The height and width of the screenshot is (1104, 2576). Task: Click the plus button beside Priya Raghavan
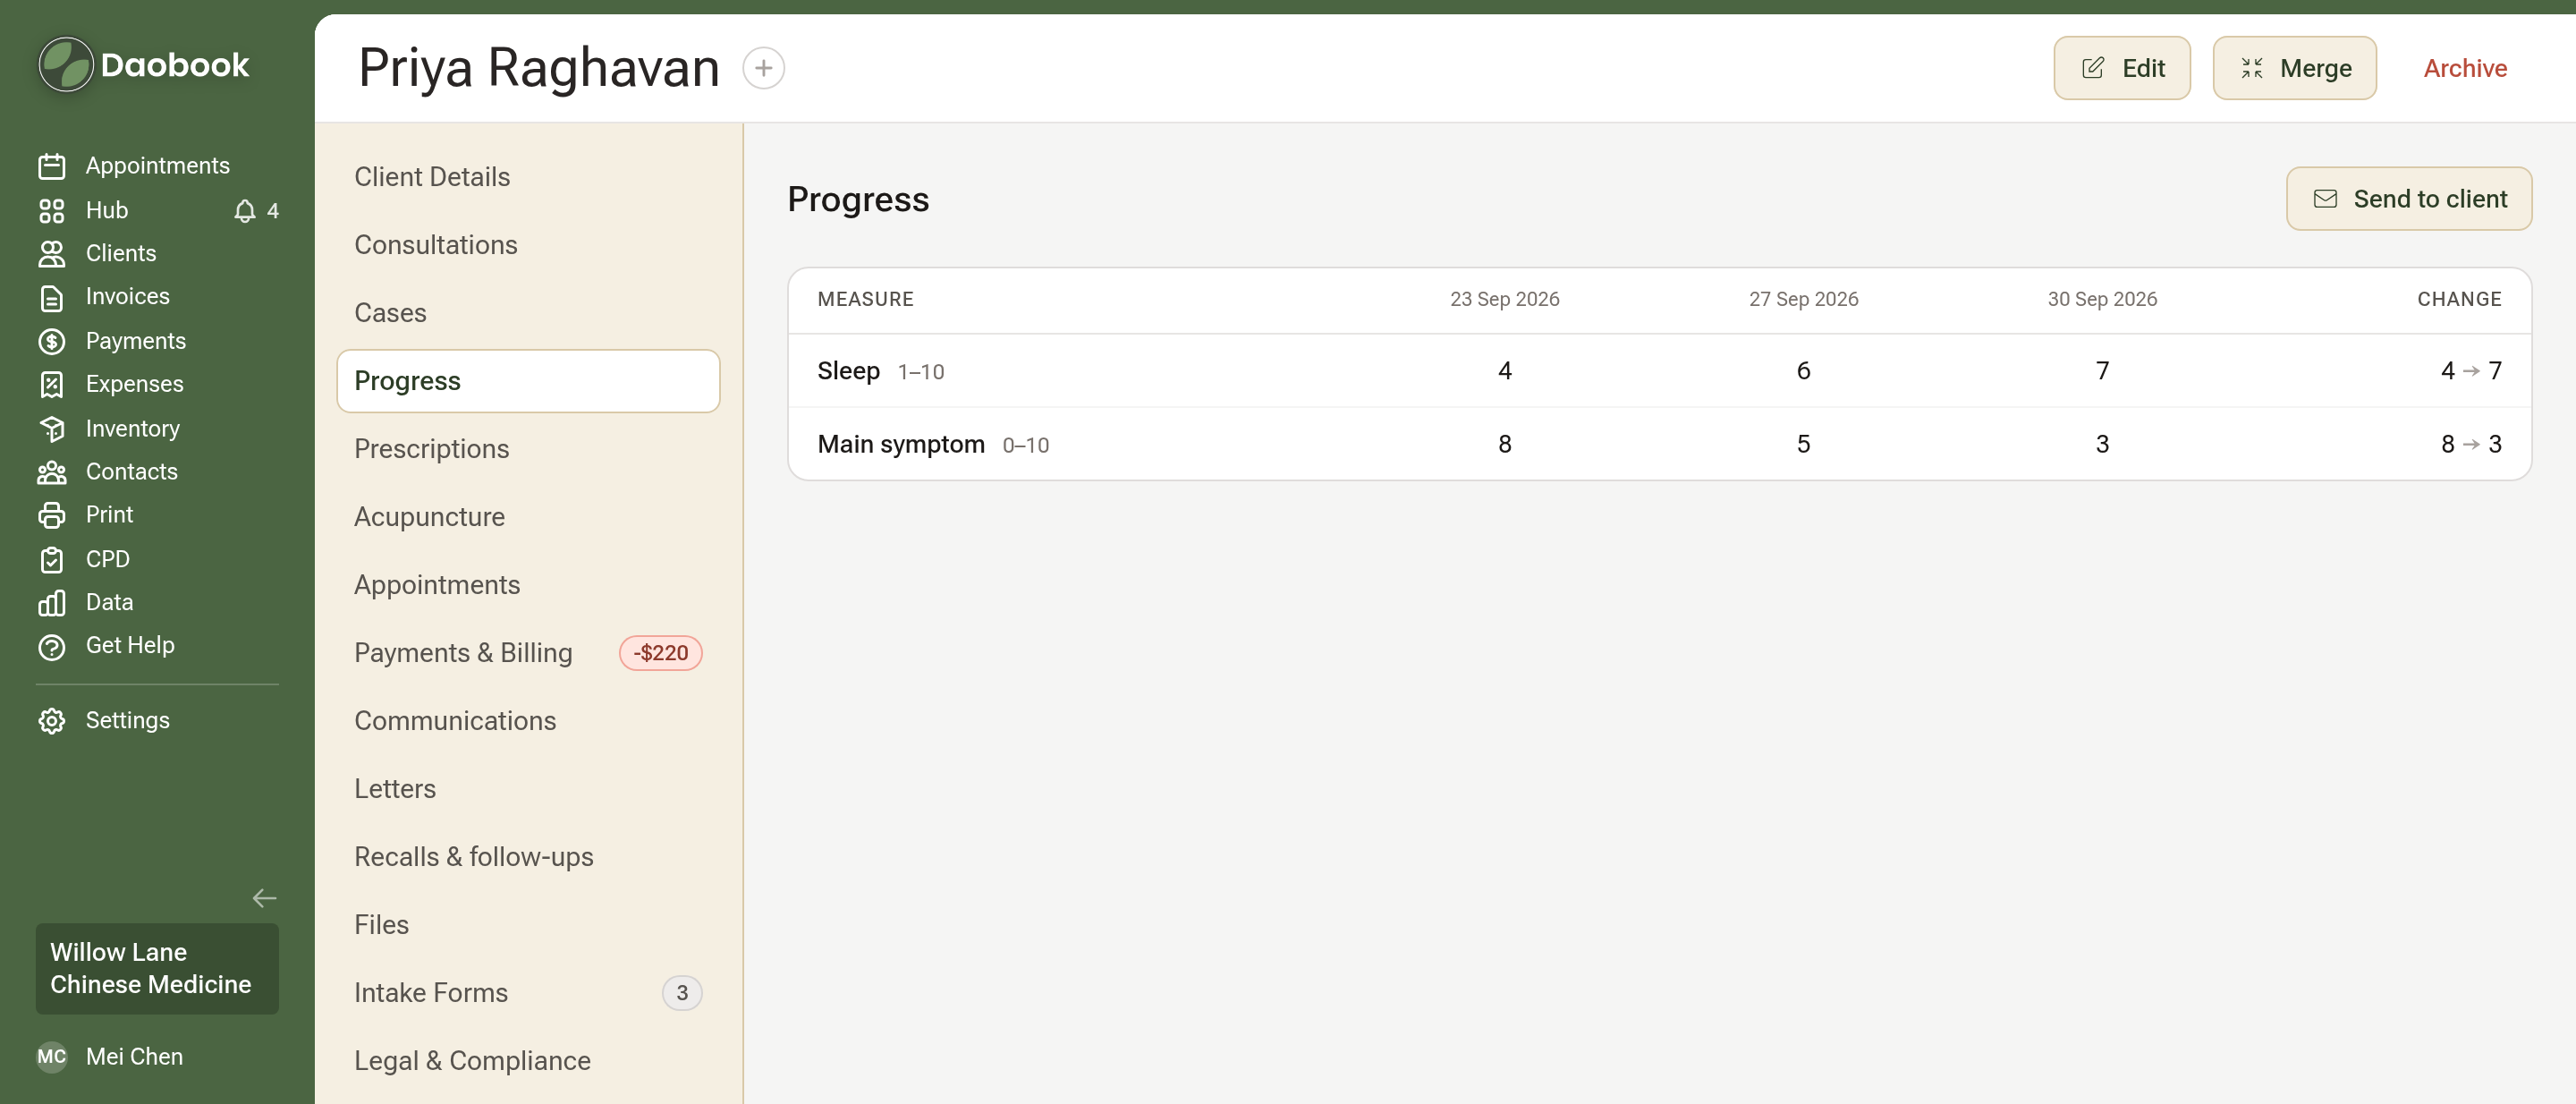763,68
